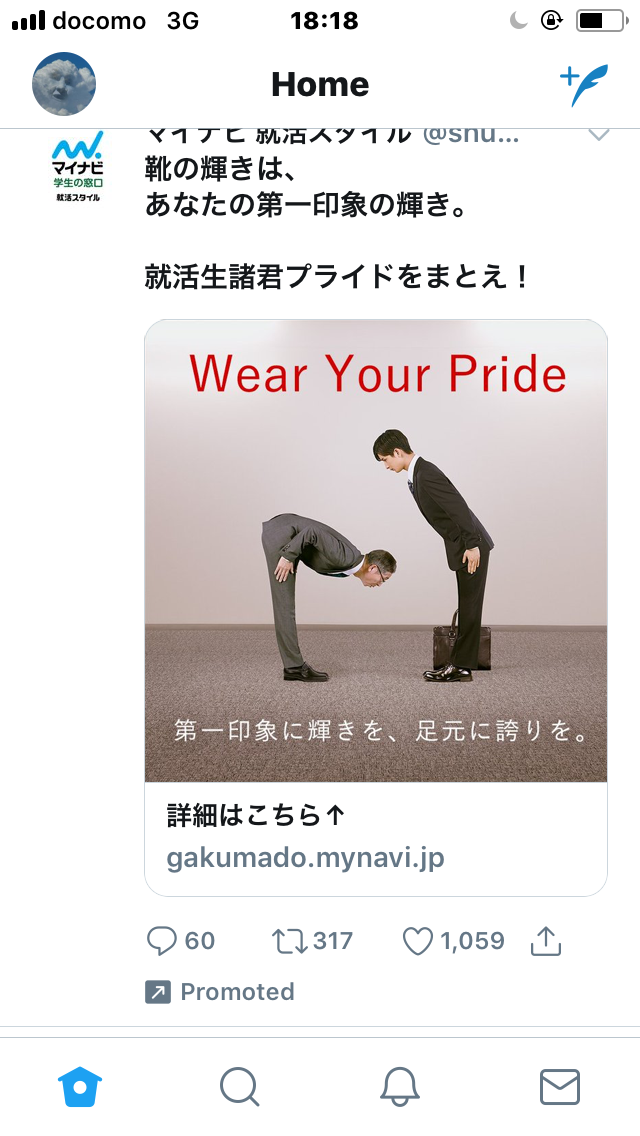Like the tweet with heart icon

pos(417,941)
